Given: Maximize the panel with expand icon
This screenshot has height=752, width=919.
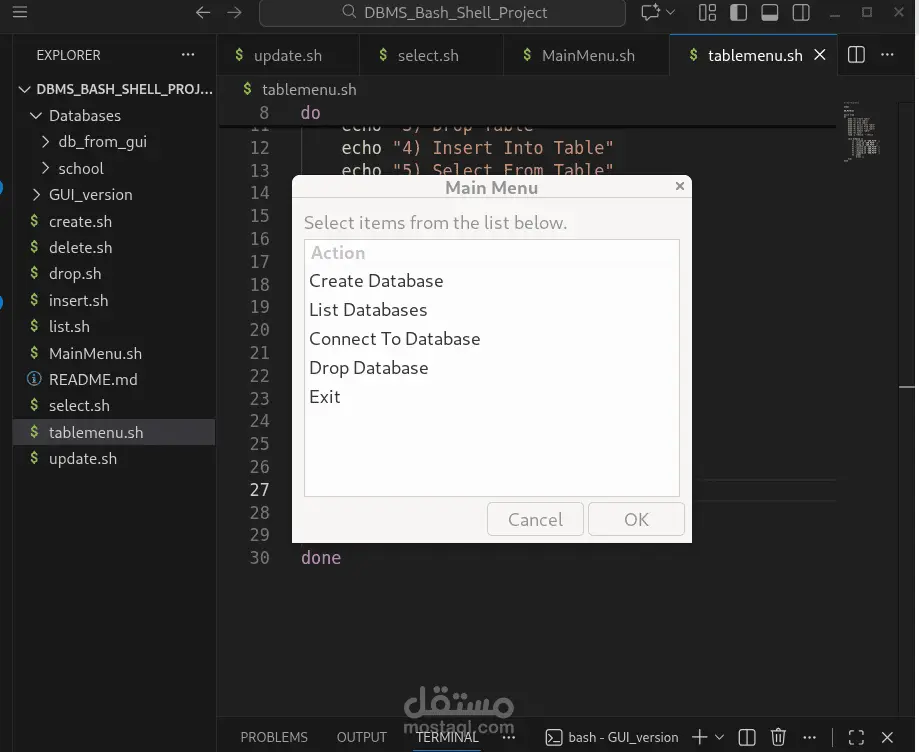Looking at the screenshot, I should (x=856, y=737).
